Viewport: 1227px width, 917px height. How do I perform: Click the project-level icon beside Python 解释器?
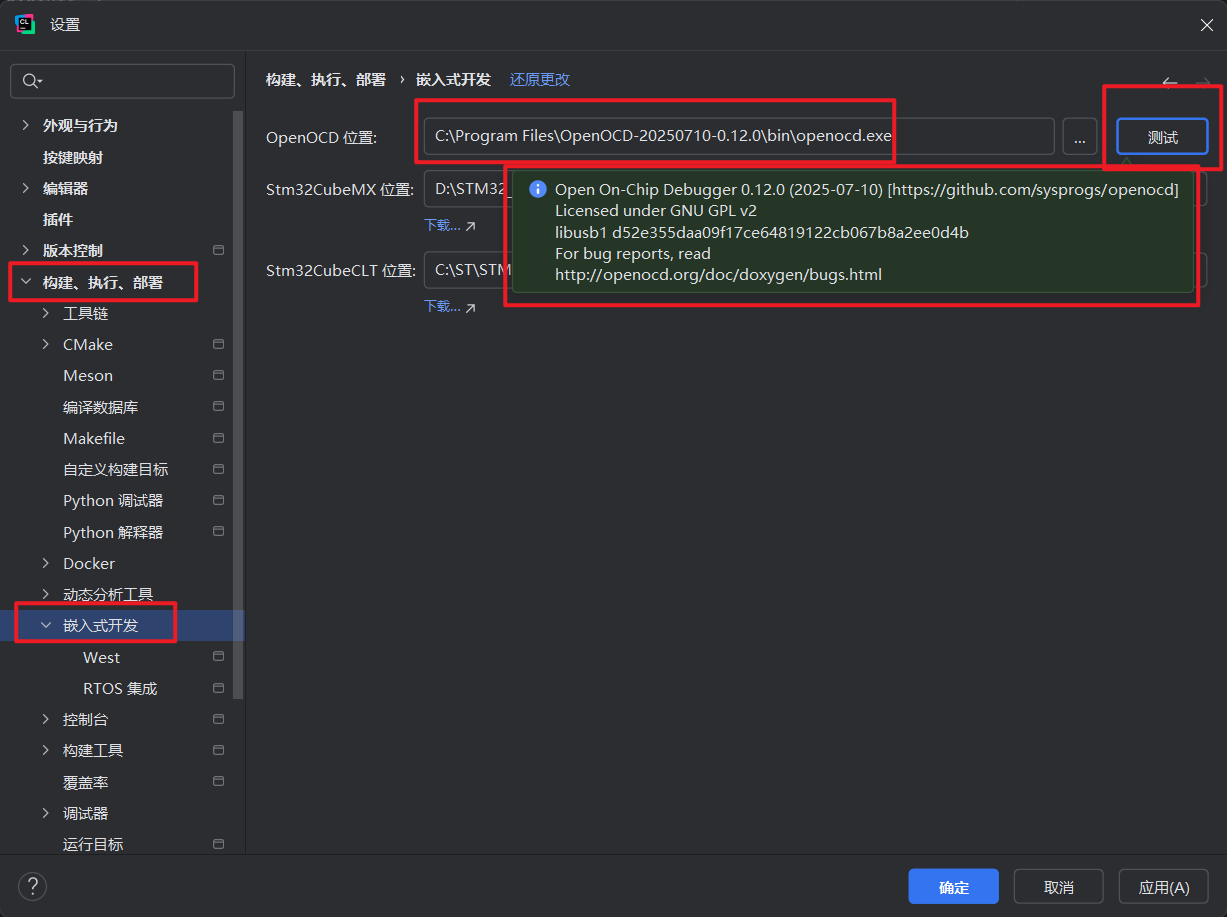218,532
